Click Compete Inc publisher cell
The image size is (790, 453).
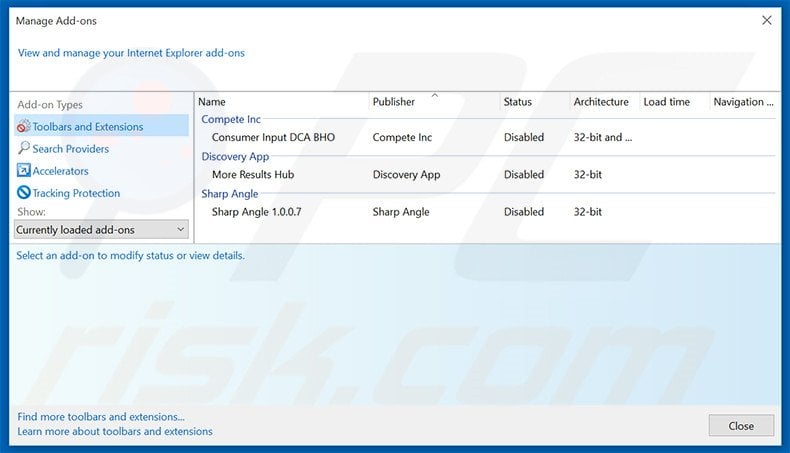(x=402, y=137)
